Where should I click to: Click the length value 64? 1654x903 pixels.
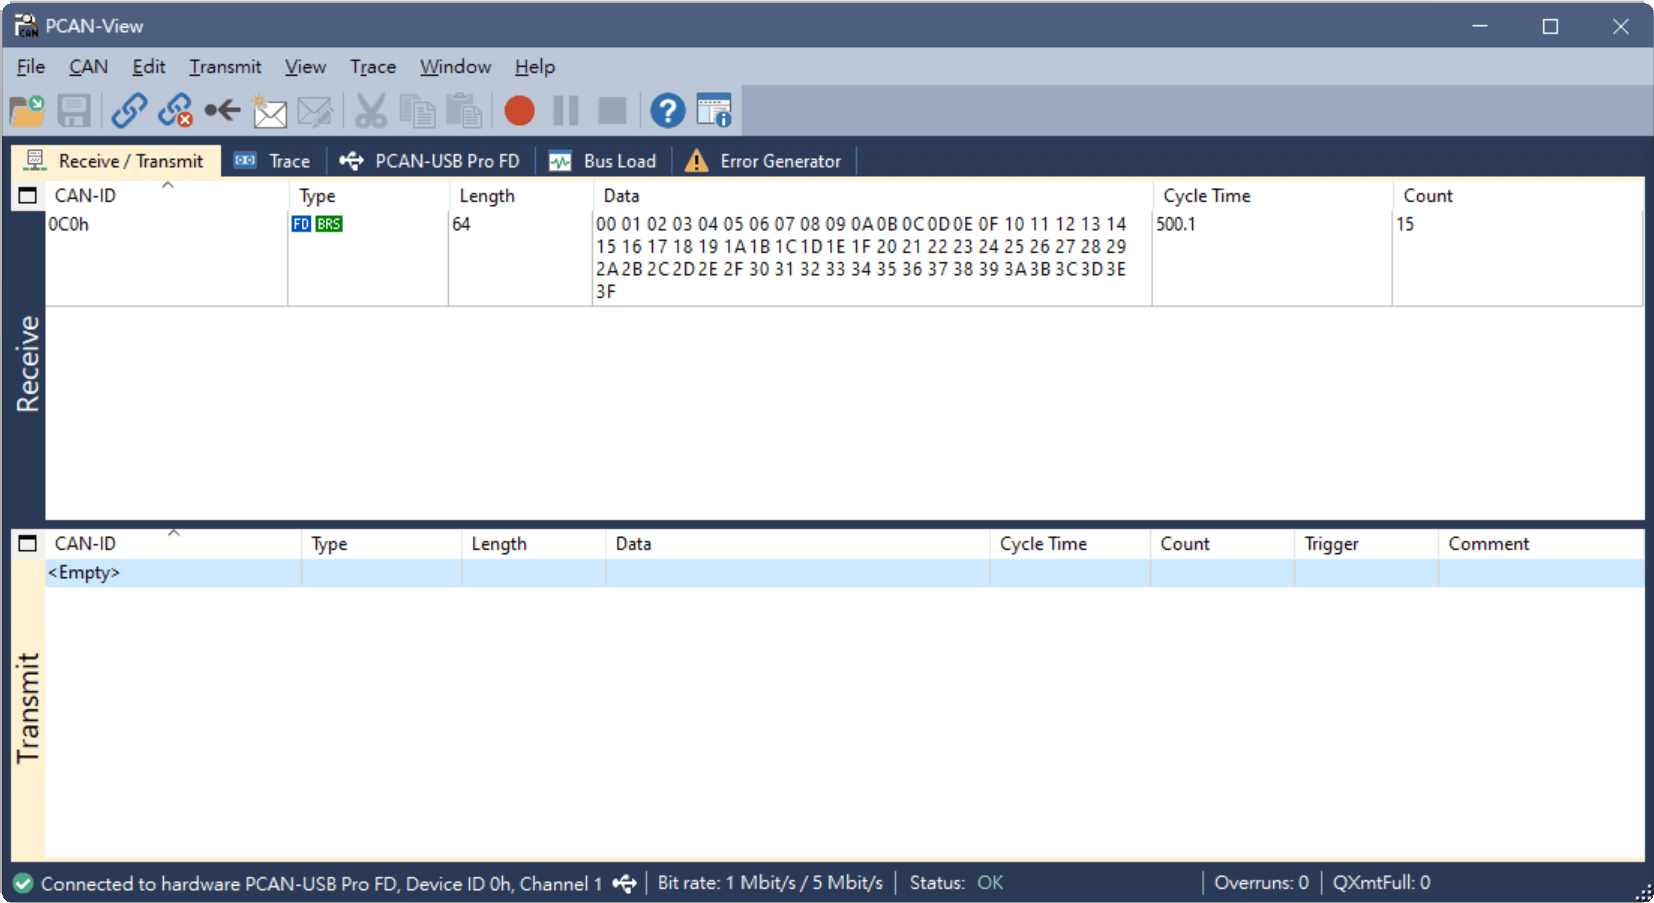(x=461, y=224)
